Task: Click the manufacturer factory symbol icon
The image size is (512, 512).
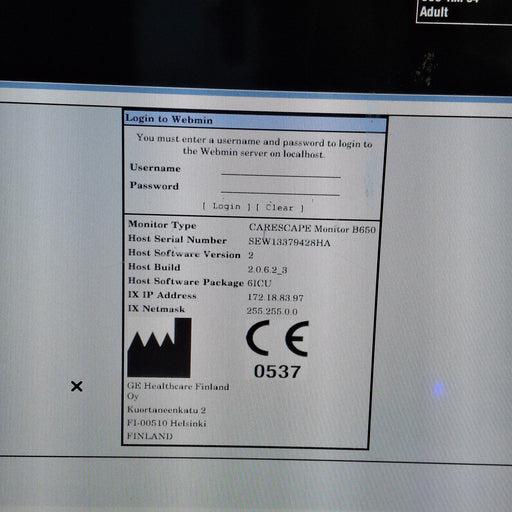Action: pos(159,348)
